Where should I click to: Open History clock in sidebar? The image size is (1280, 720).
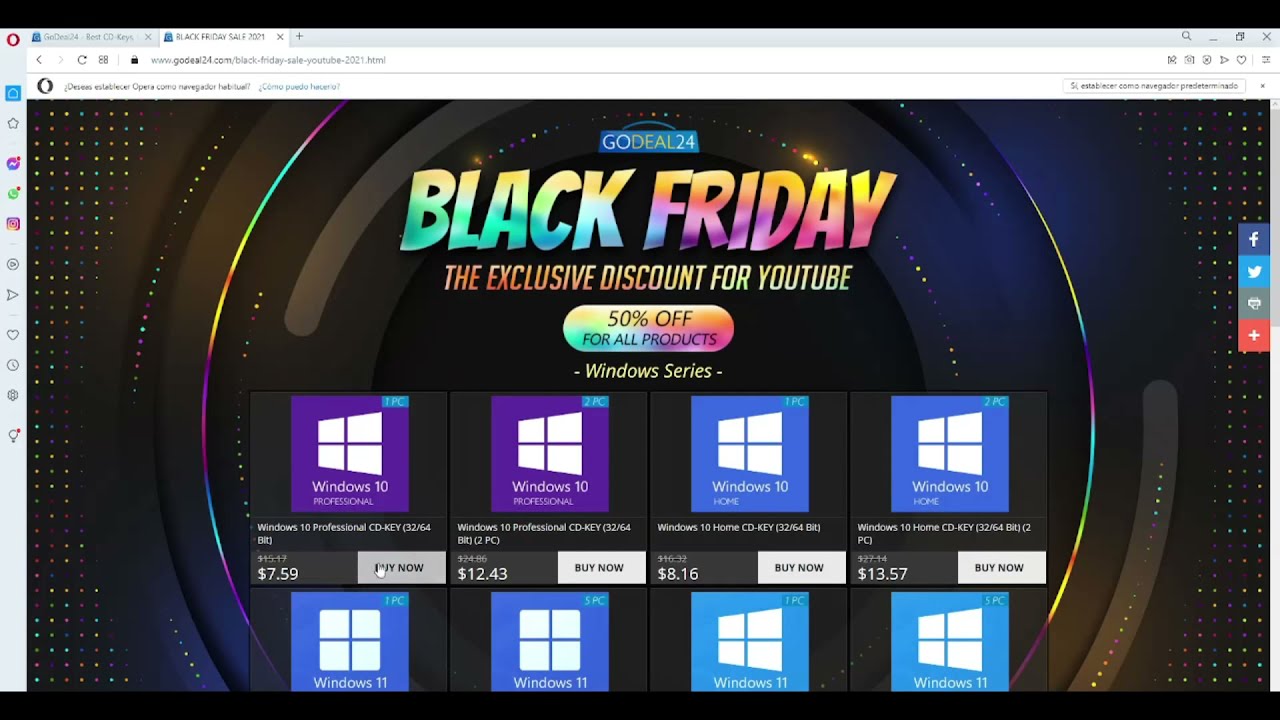pos(13,365)
